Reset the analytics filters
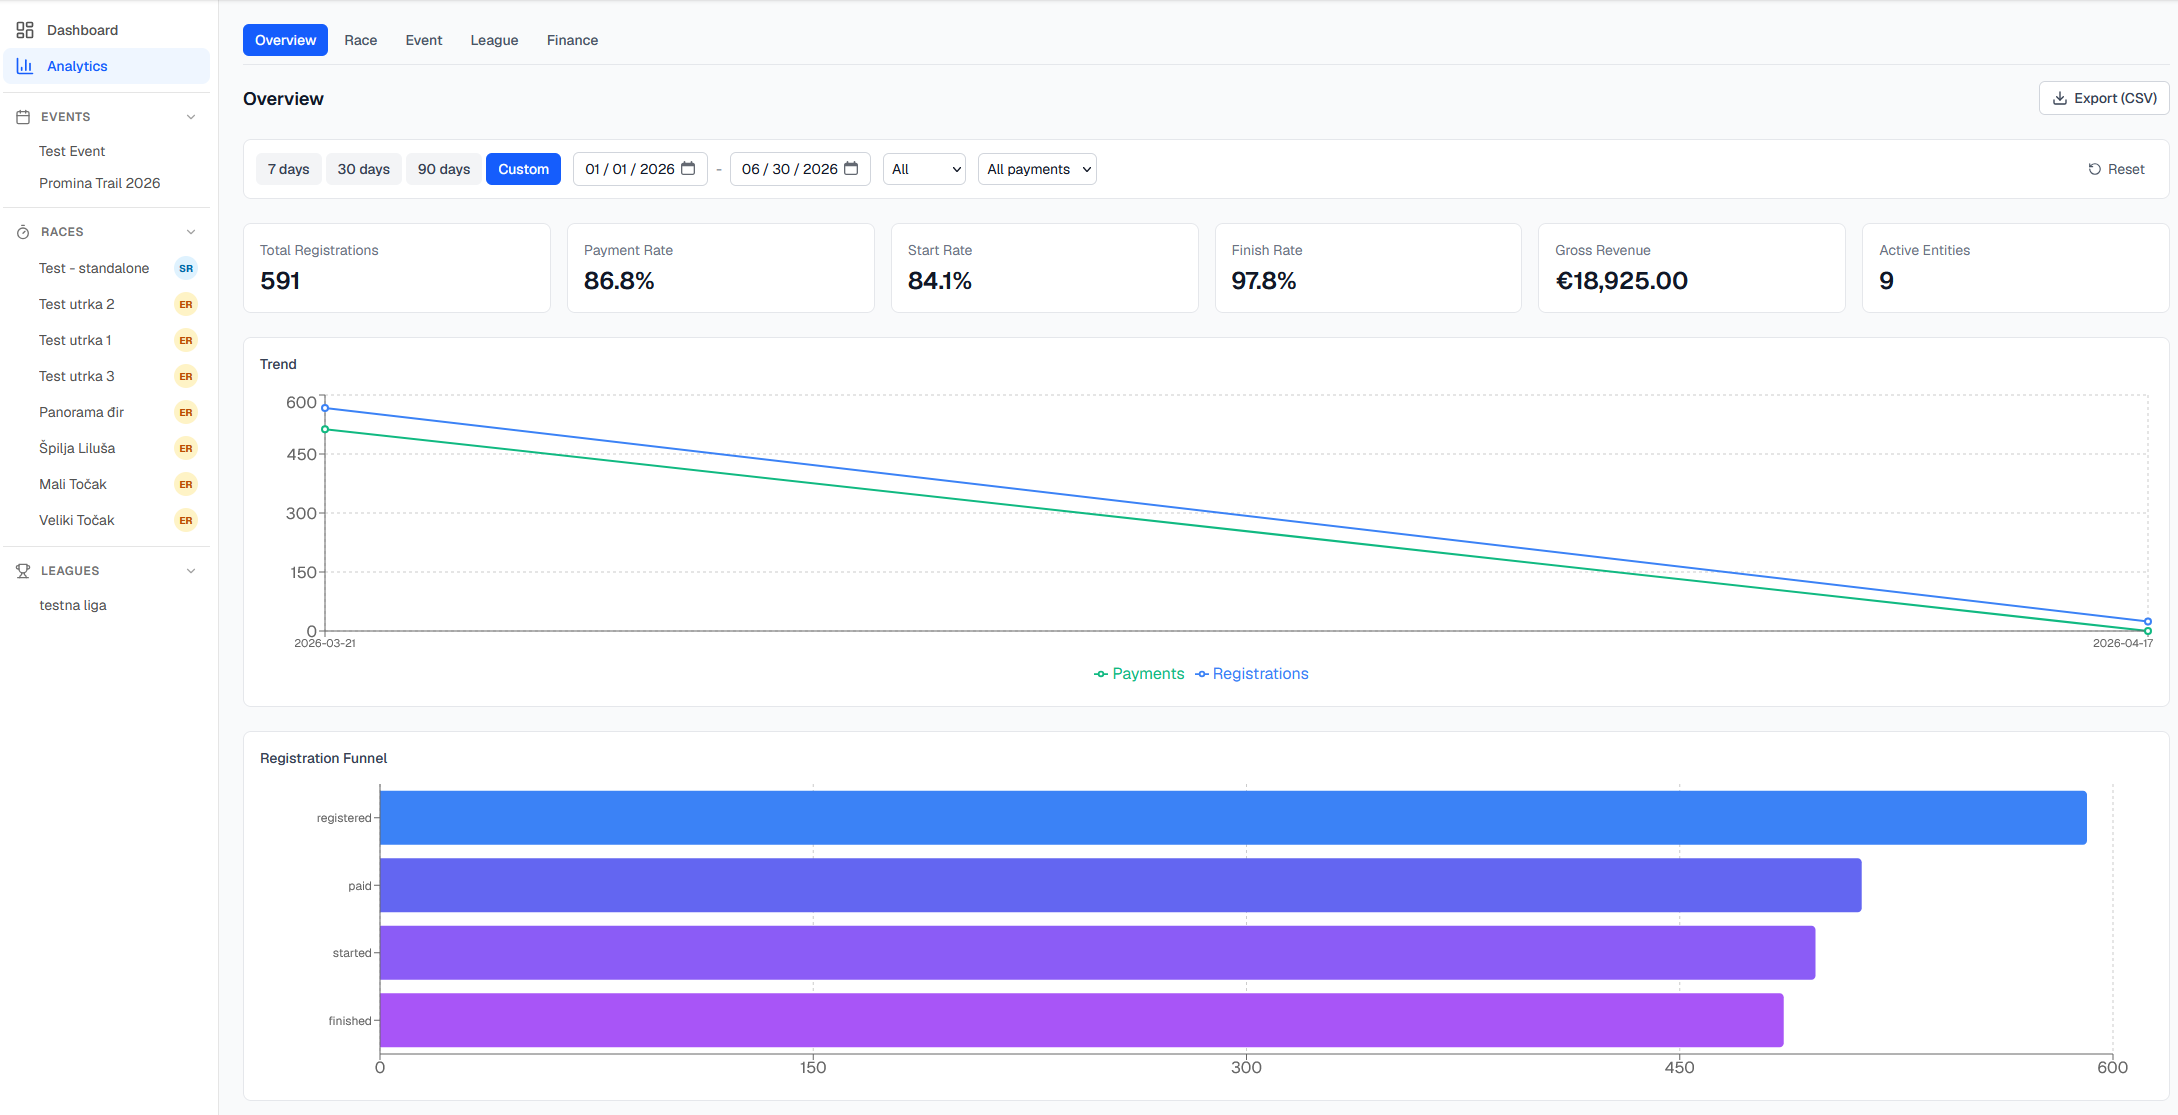 (x=2116, y=169)
